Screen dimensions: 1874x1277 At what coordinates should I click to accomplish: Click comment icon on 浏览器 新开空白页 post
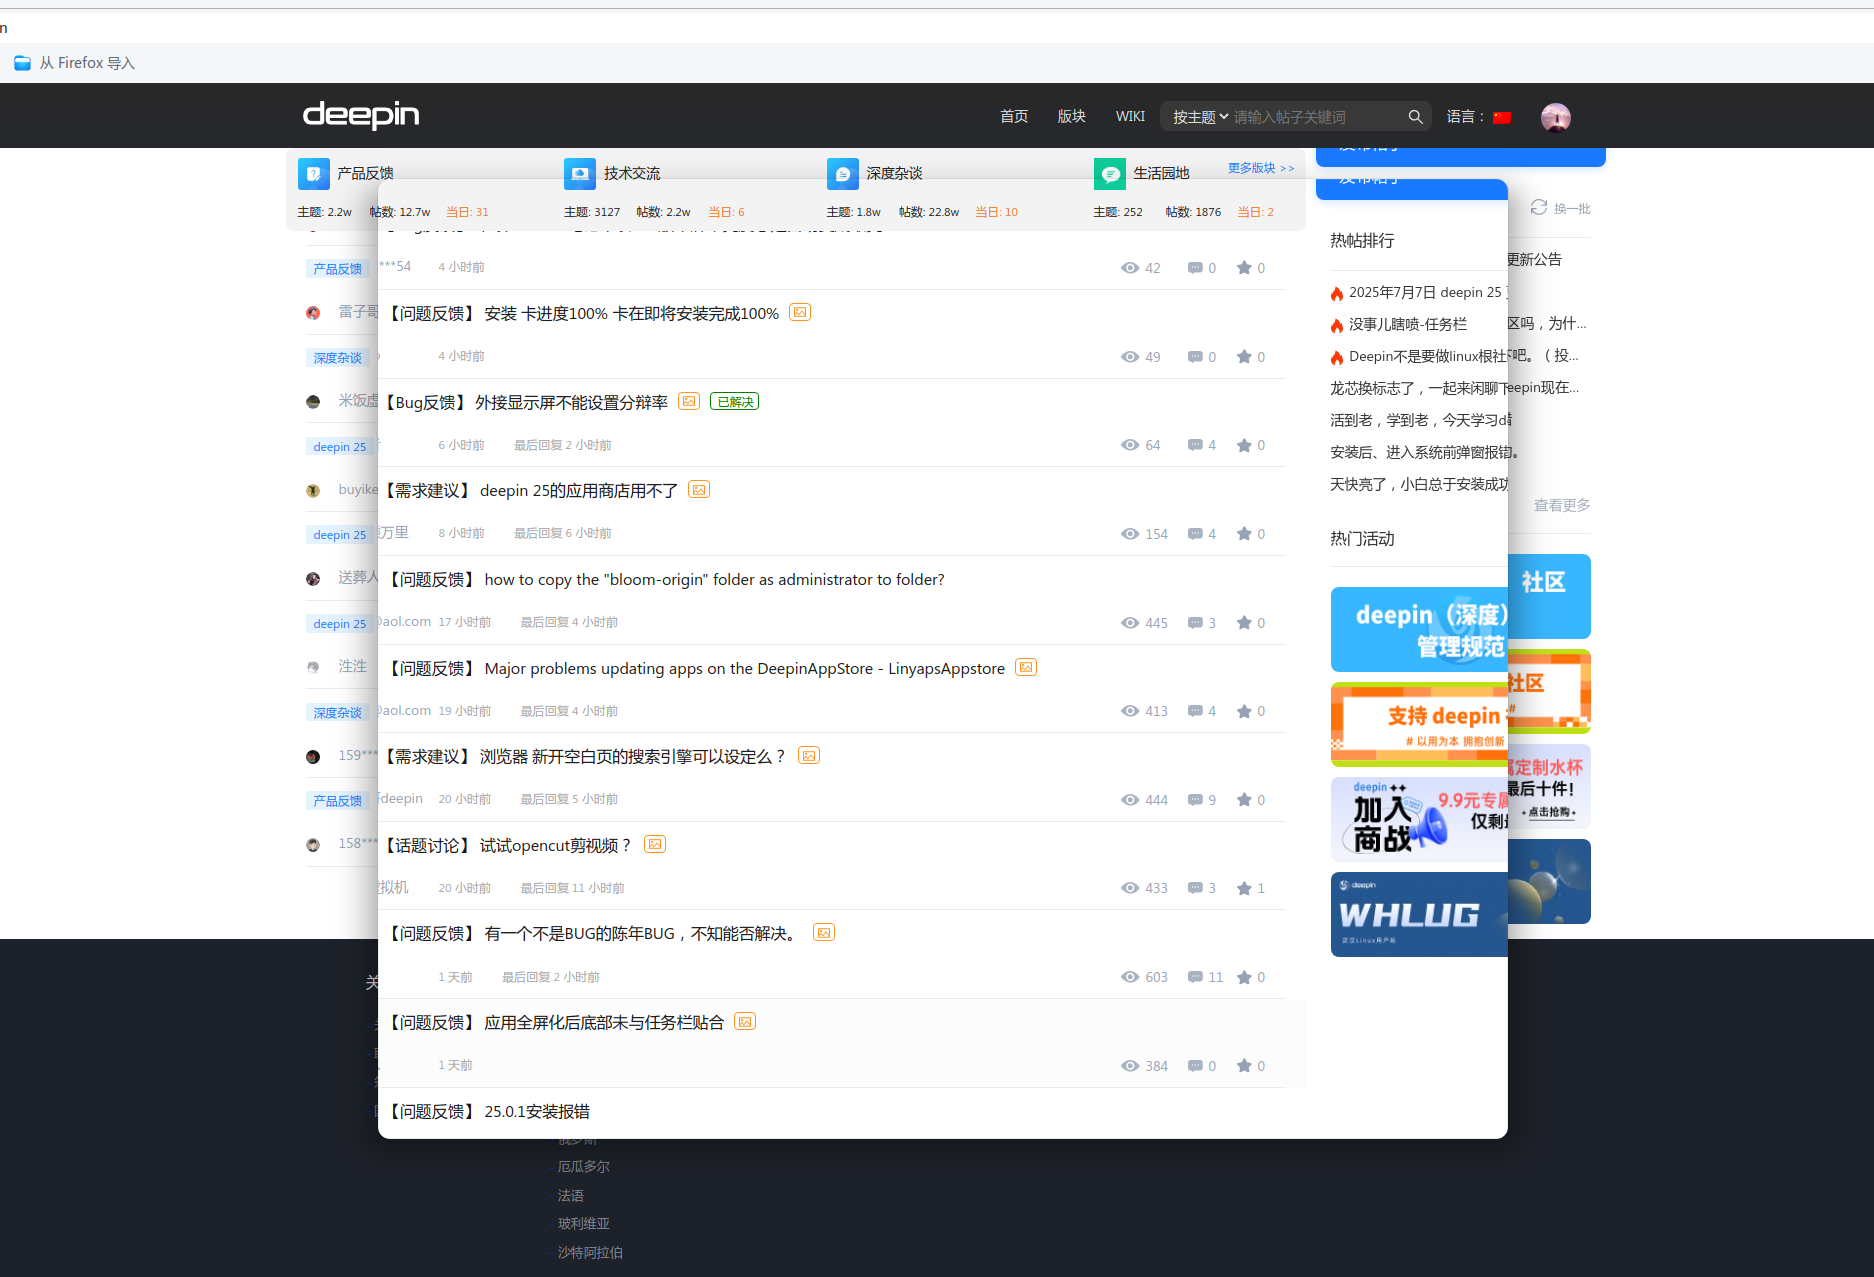pyautogui.click(x=1195, y=800)
